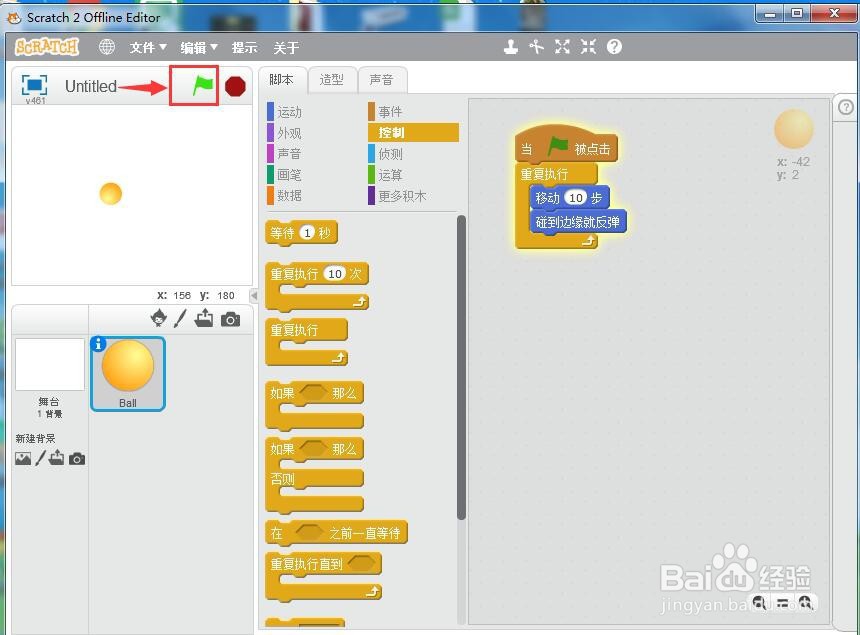Select the Grow sprite tool
Screen dimensions: 860x635
point(562,47)
